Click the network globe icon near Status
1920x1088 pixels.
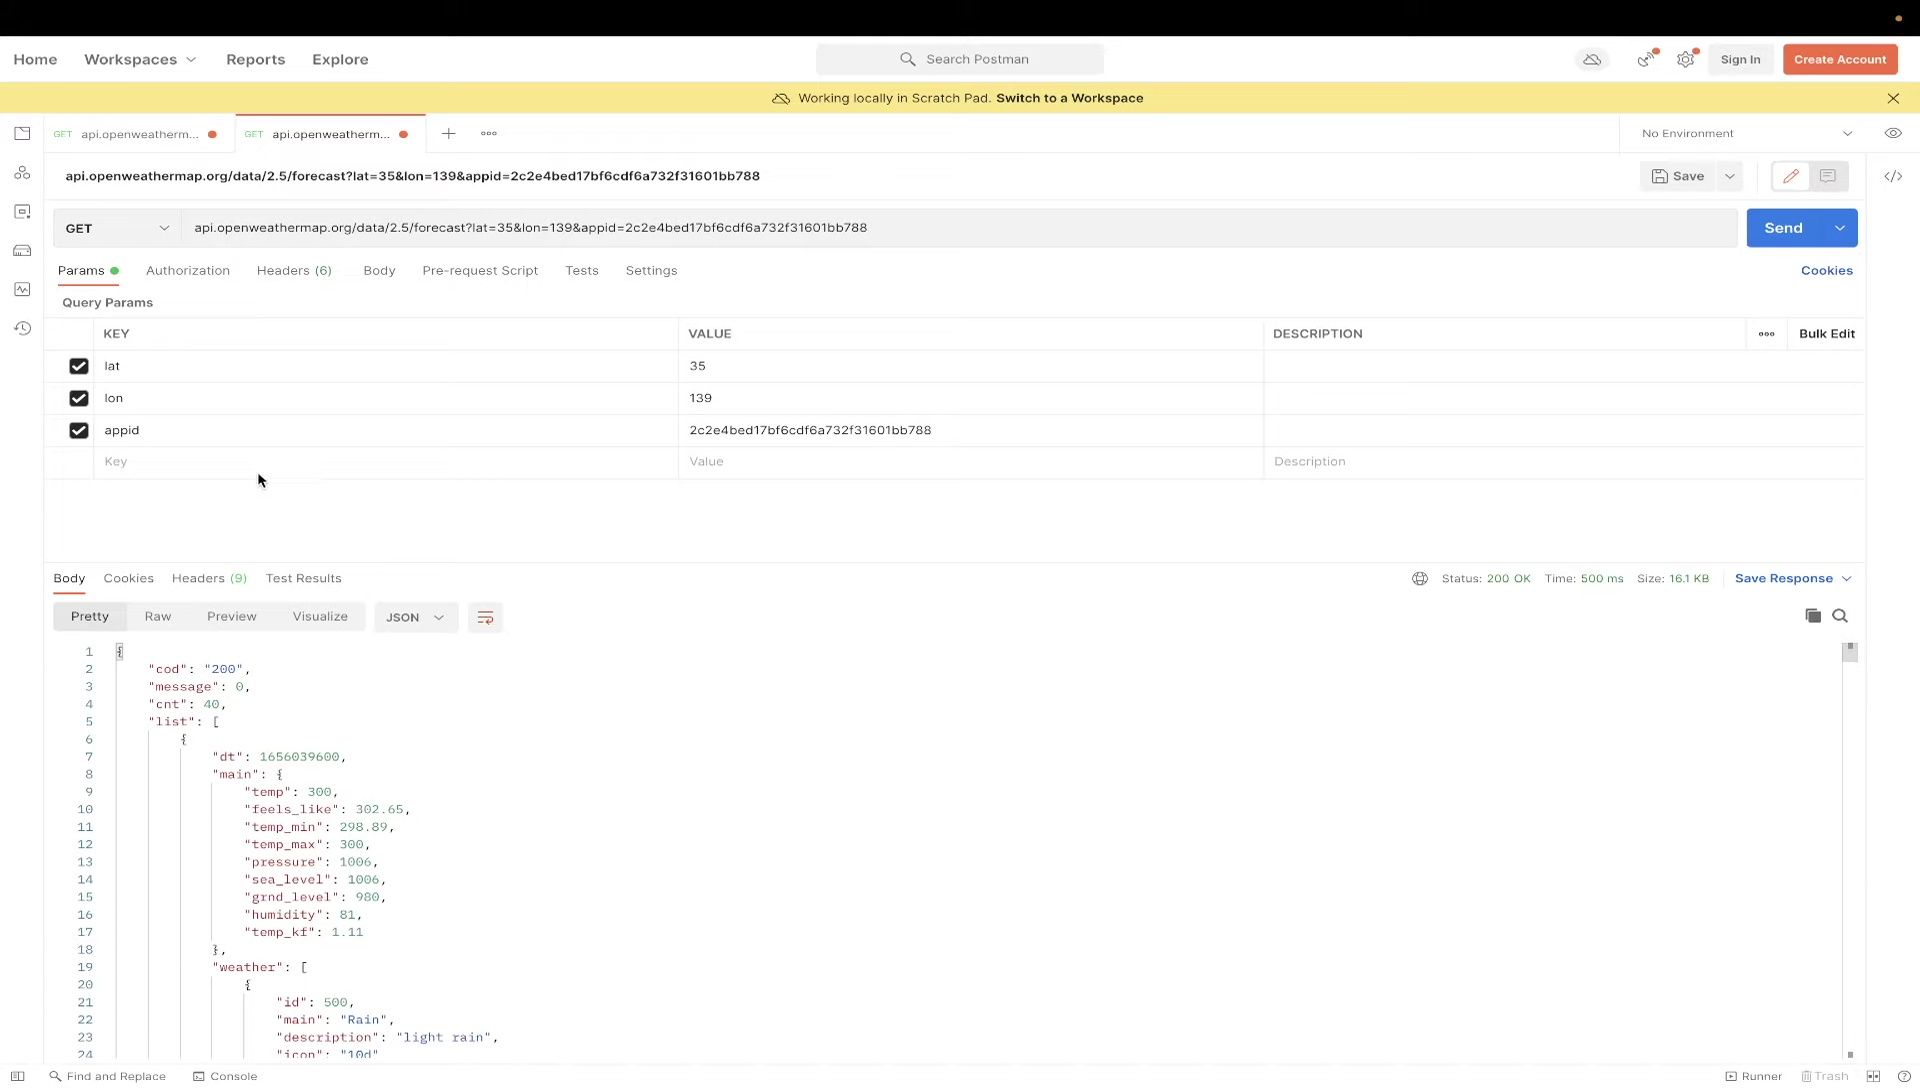click(x=1420, y=579)
